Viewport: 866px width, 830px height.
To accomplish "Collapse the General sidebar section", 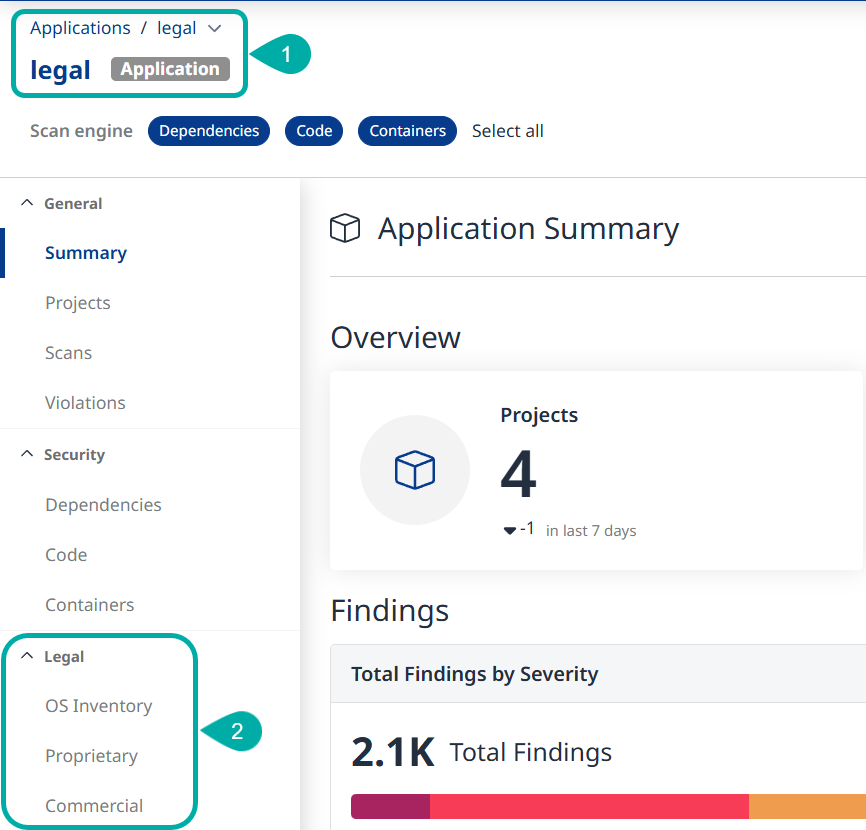I will coord(27,203).
